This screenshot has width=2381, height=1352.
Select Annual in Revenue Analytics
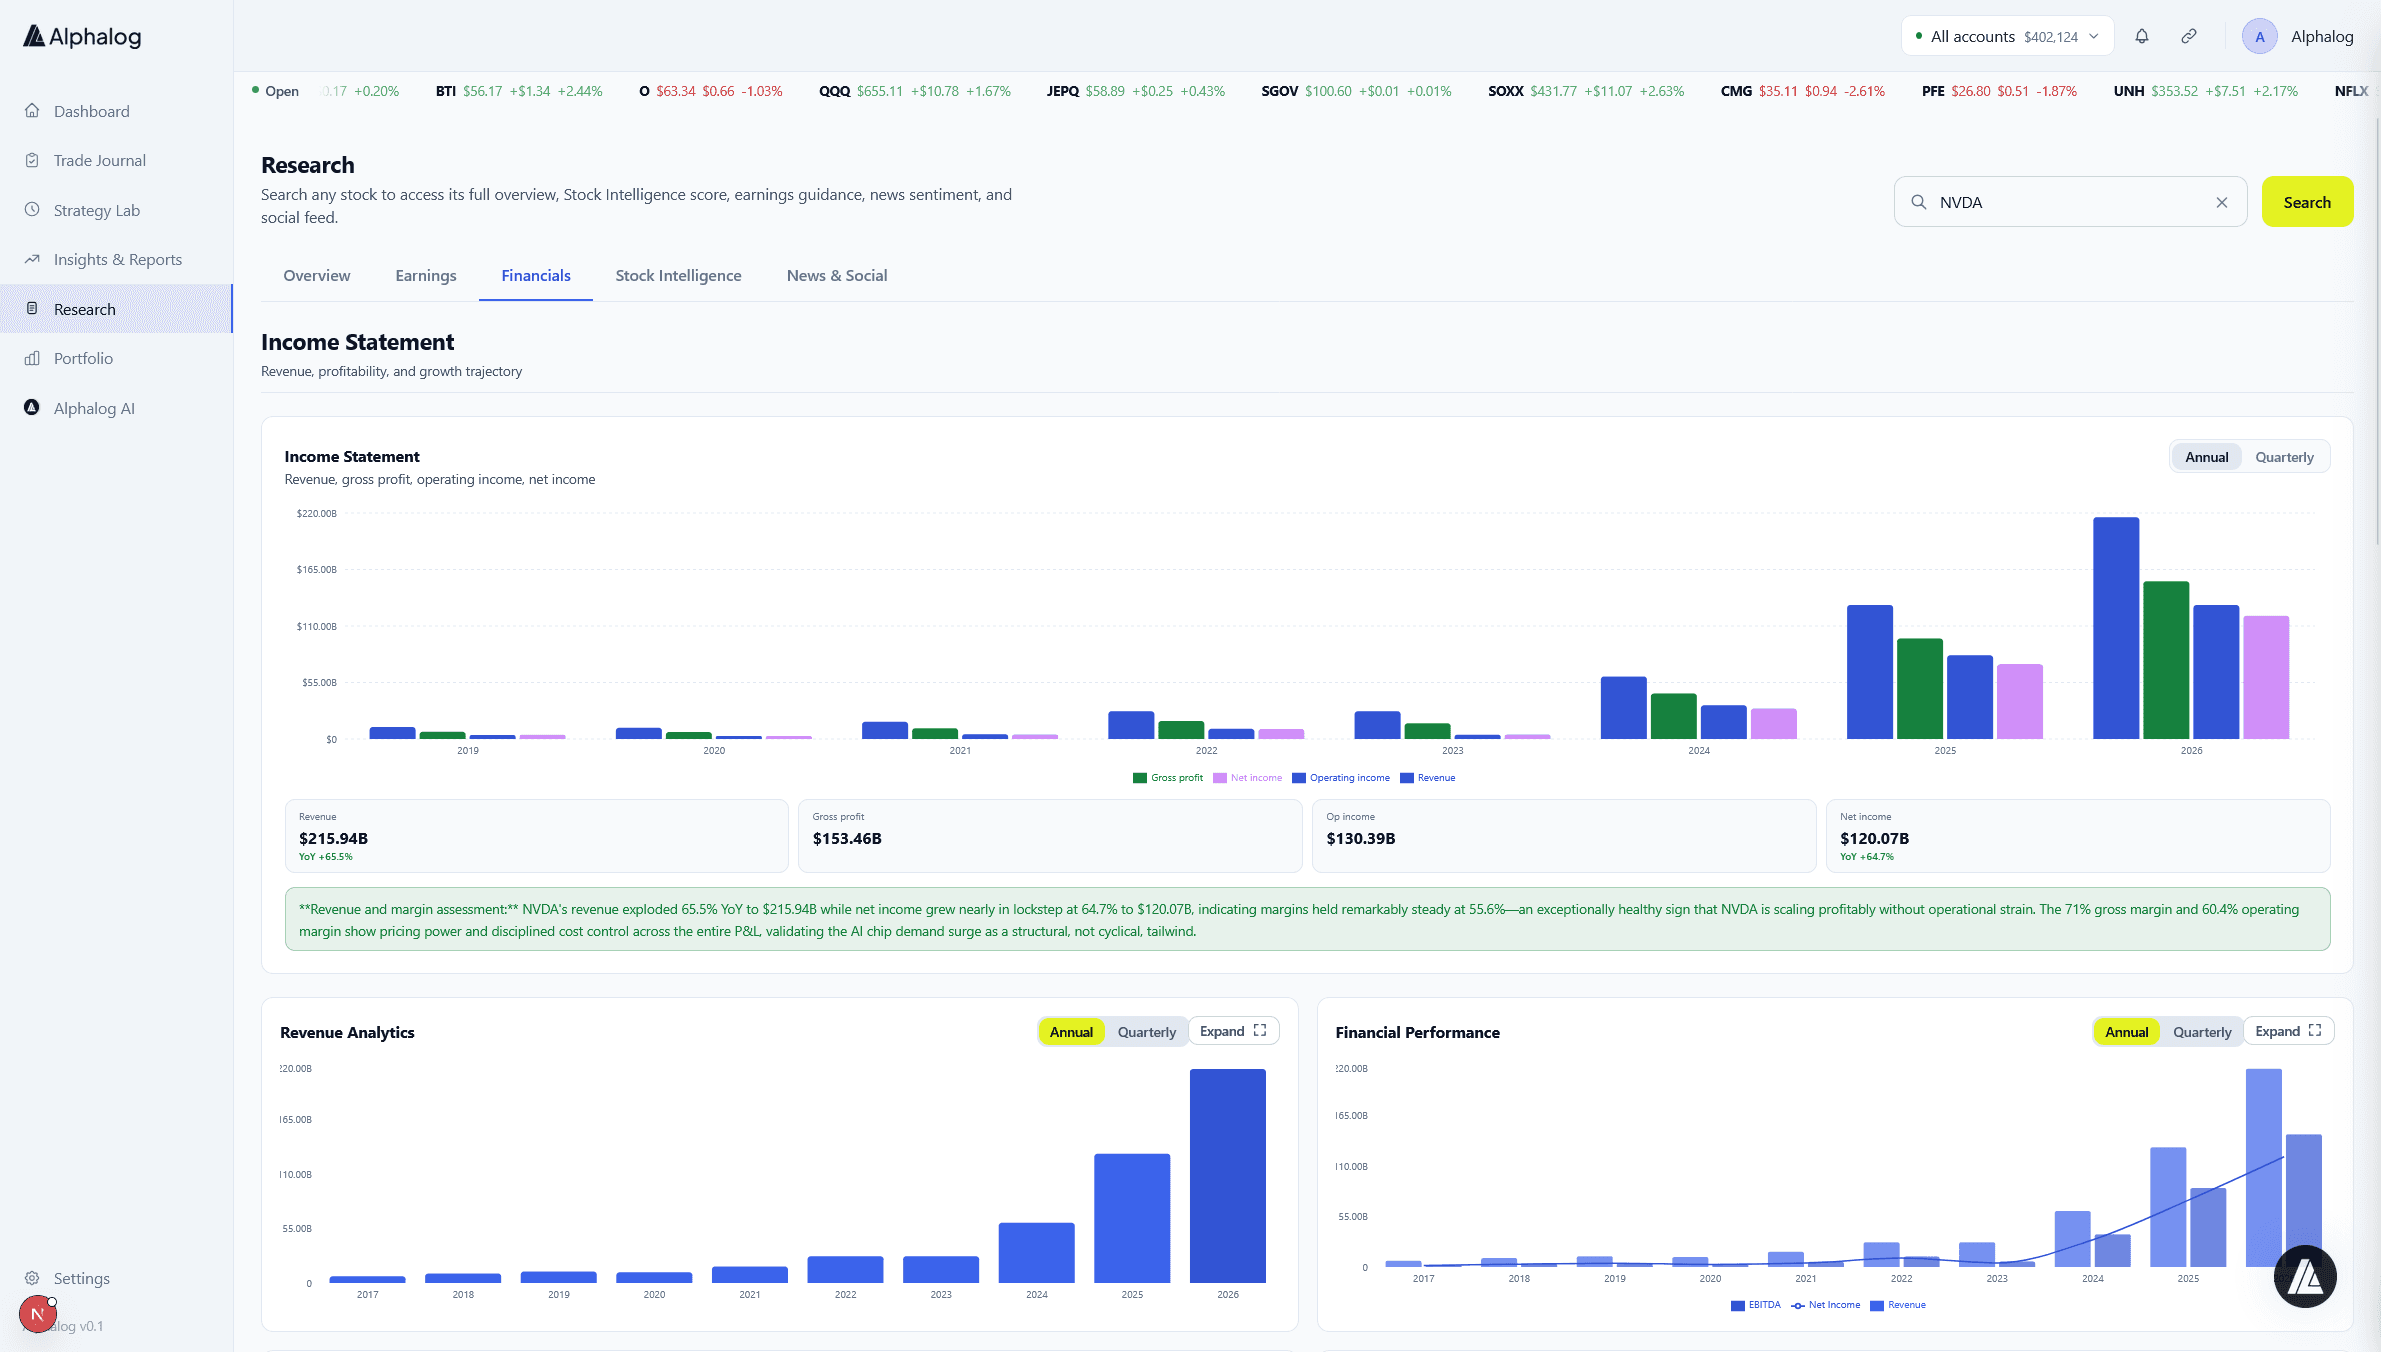pyautogui.click(x=1071, y=1032)
